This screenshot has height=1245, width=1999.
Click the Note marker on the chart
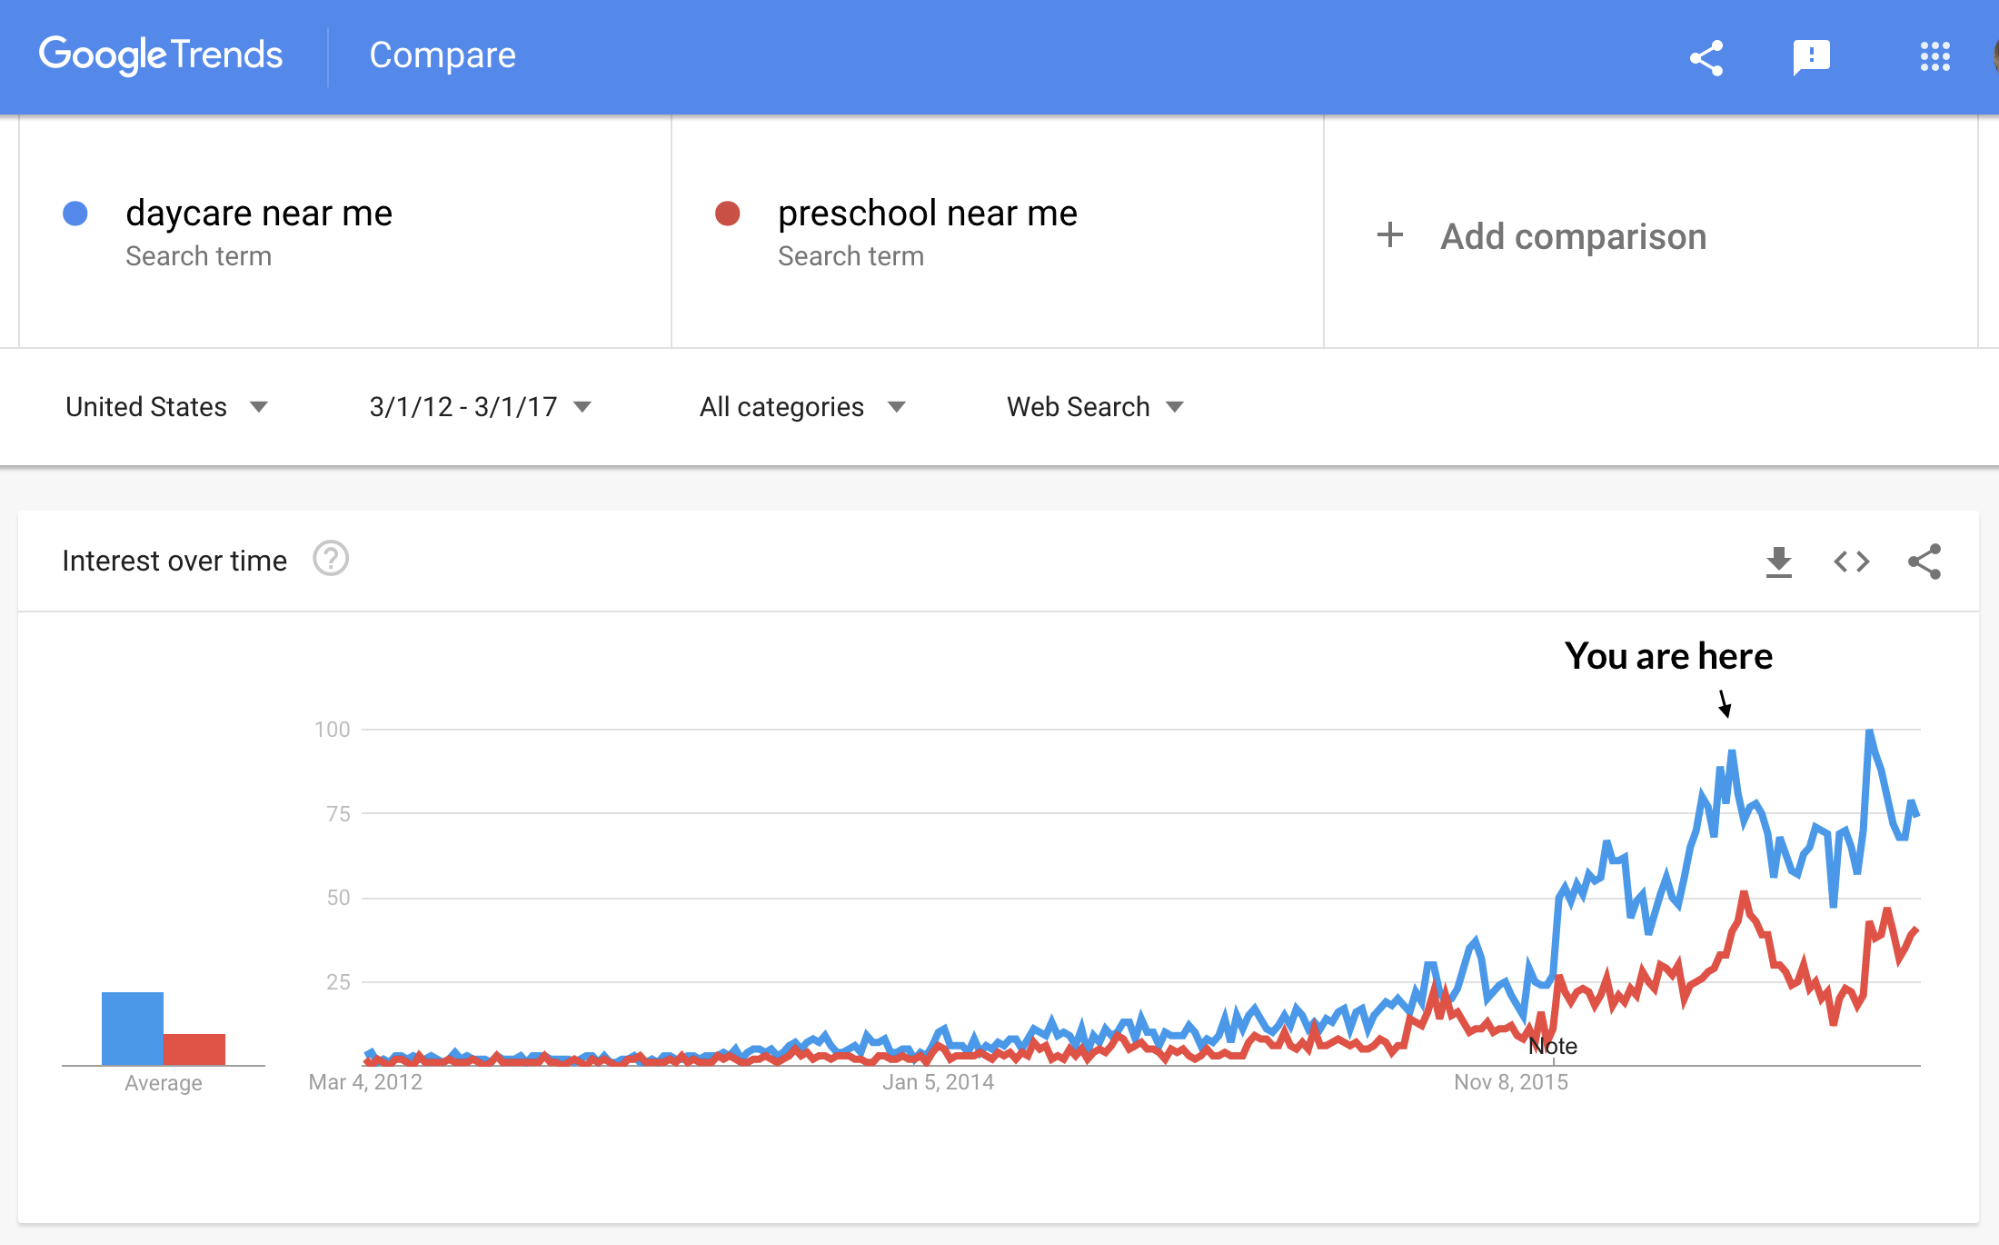[x=1552, y=1046]
